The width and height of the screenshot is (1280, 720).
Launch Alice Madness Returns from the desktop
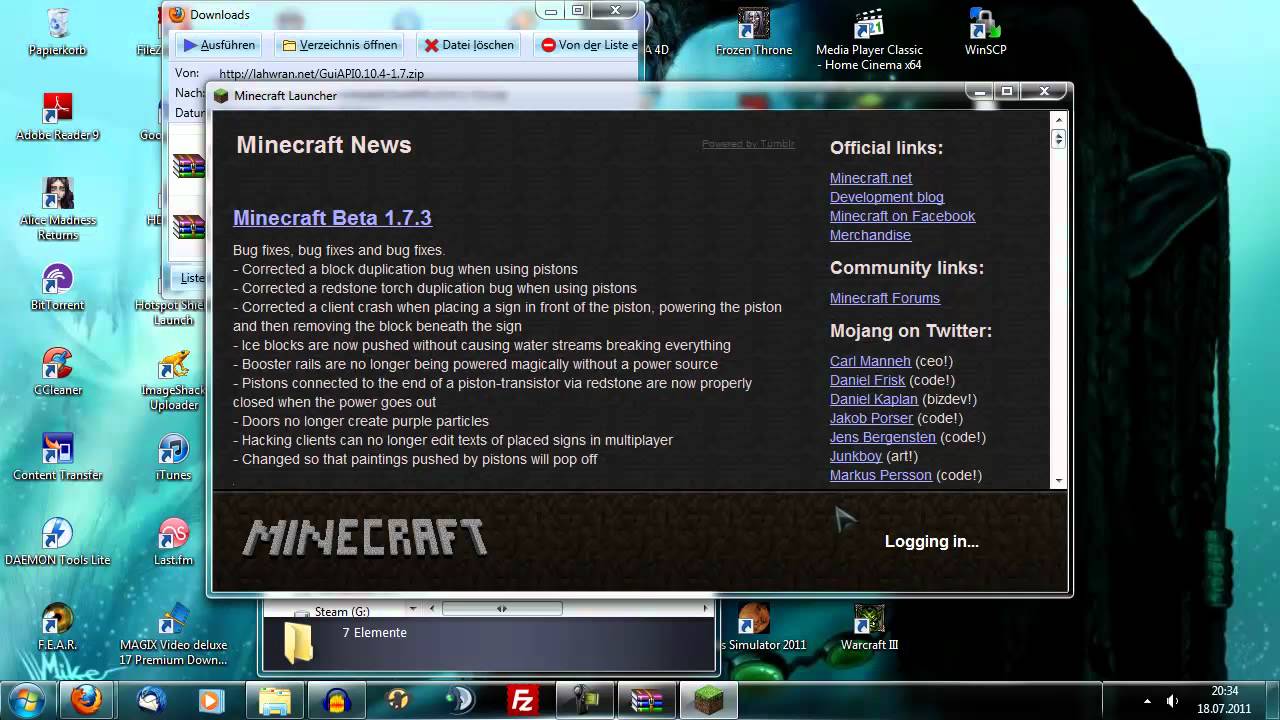pos(58,209)
